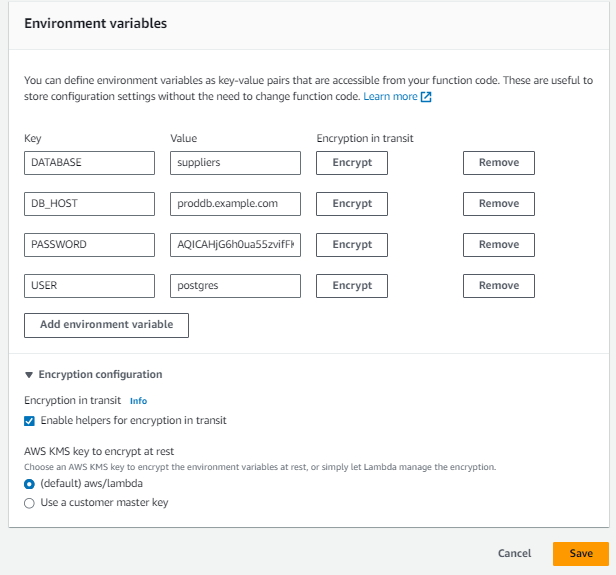616x575 pixels.
Task: Click the PASSWORD value input field
Action: click(x=235, y=245)
